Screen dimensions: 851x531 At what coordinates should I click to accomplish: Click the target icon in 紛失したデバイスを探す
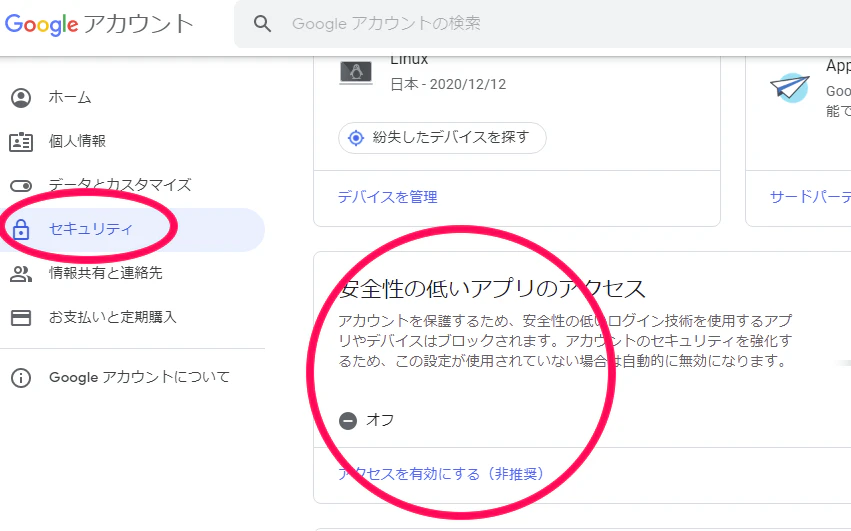pos(356,138)
